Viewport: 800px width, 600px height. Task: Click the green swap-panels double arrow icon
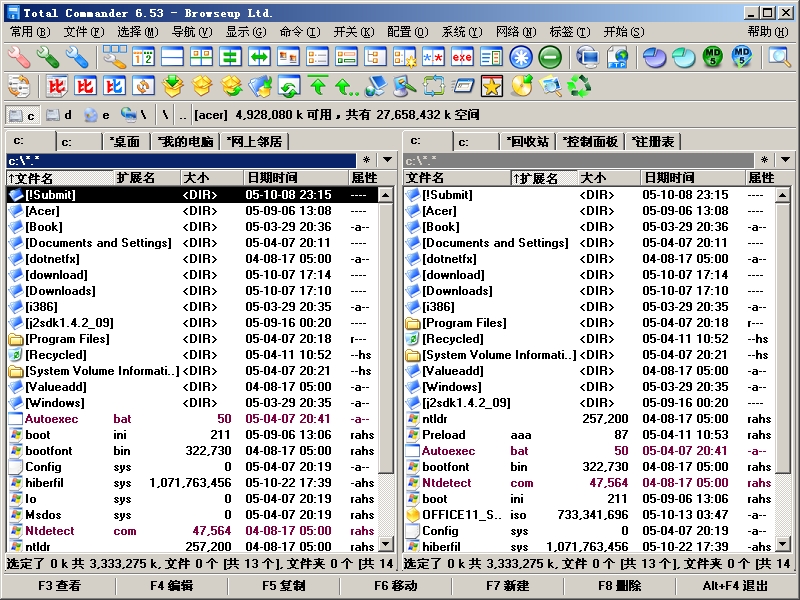259,57
